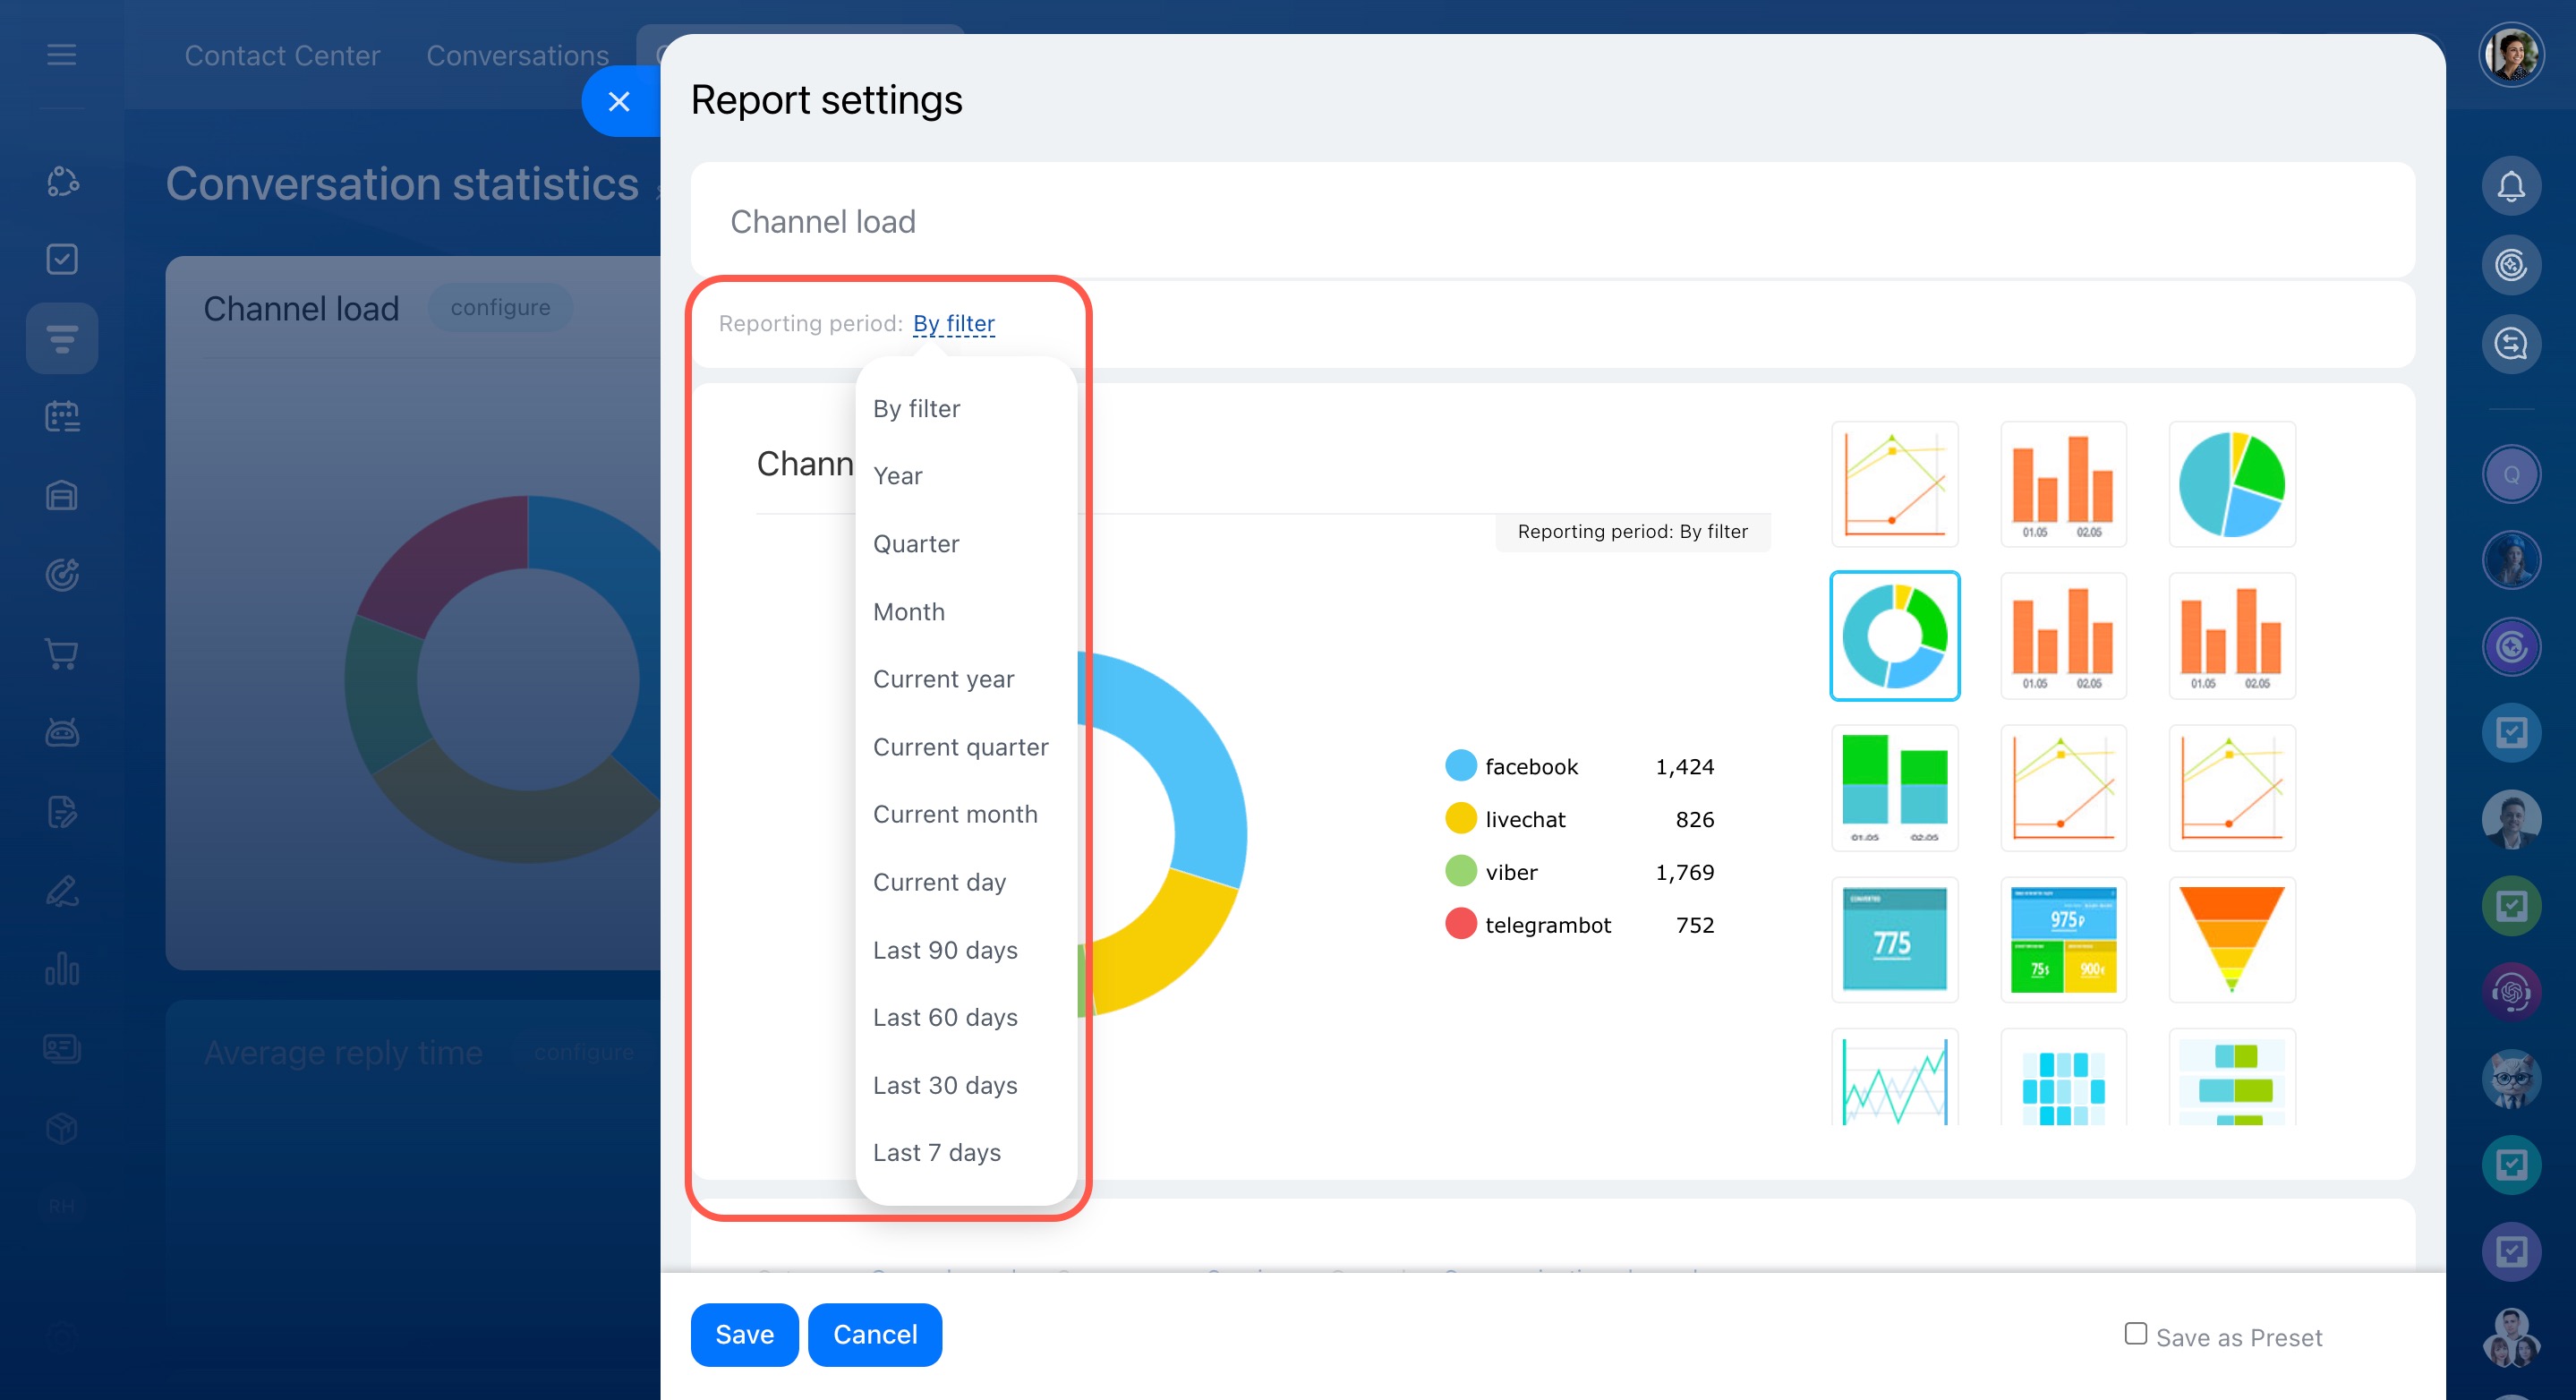Open the shopping cart sidebar icon

click(62, 654)
